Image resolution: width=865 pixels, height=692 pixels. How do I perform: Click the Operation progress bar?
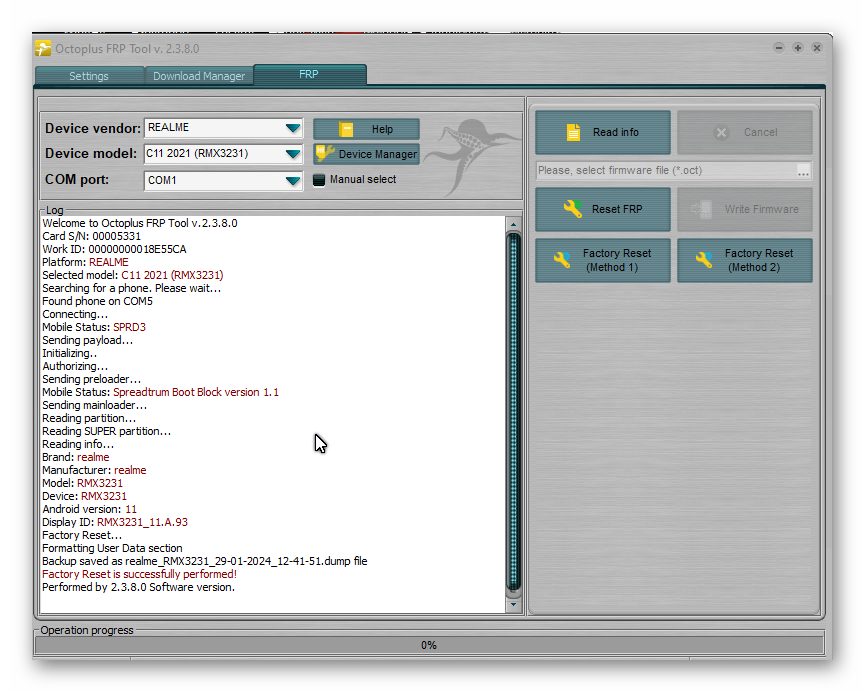tap(428, 645)
